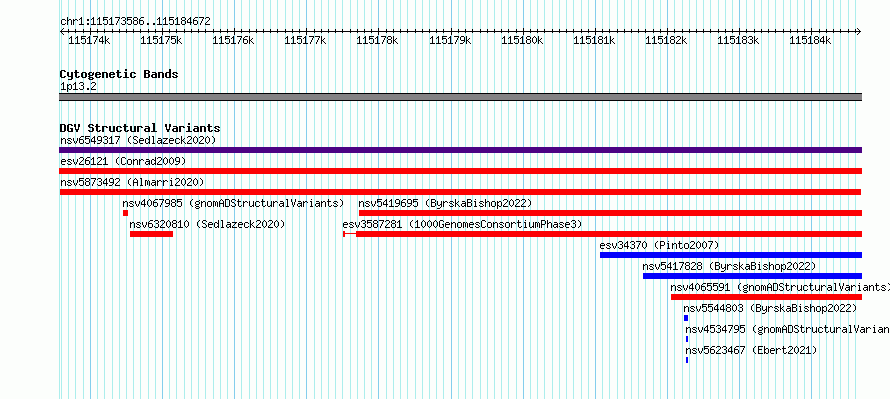Open the esv26121 (Conrad2009) variant label
The width and height of the screenshot is (890, 399).
(123, 161)
